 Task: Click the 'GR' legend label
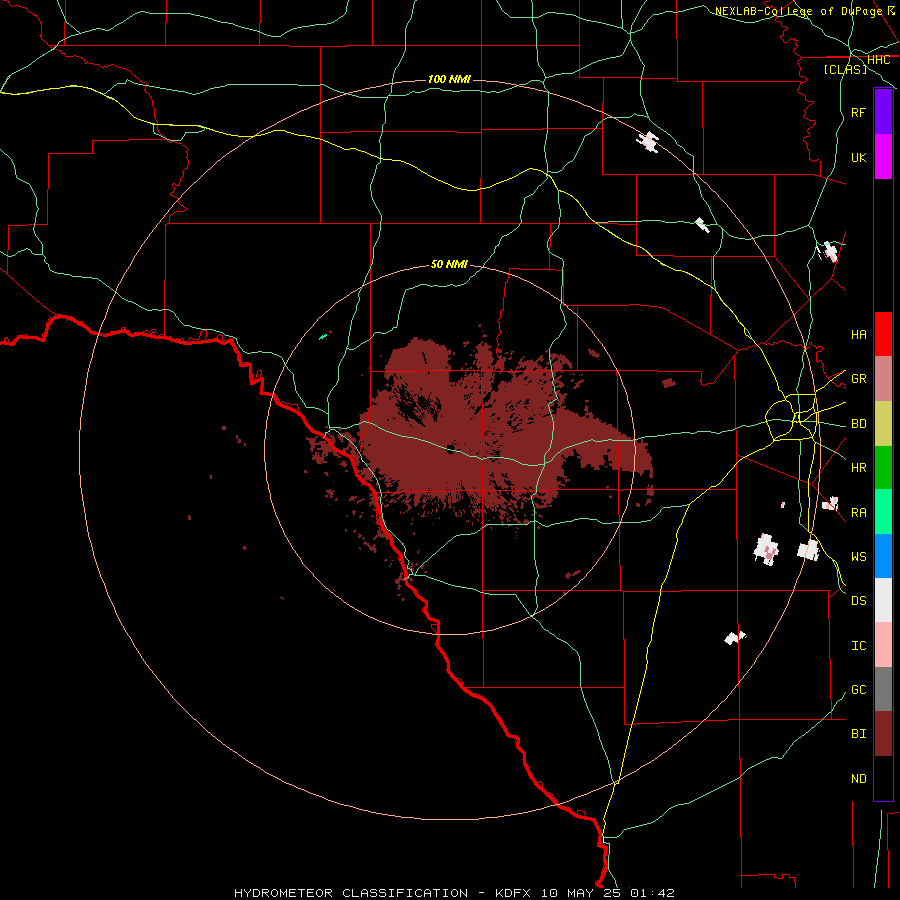click(858, 379)
